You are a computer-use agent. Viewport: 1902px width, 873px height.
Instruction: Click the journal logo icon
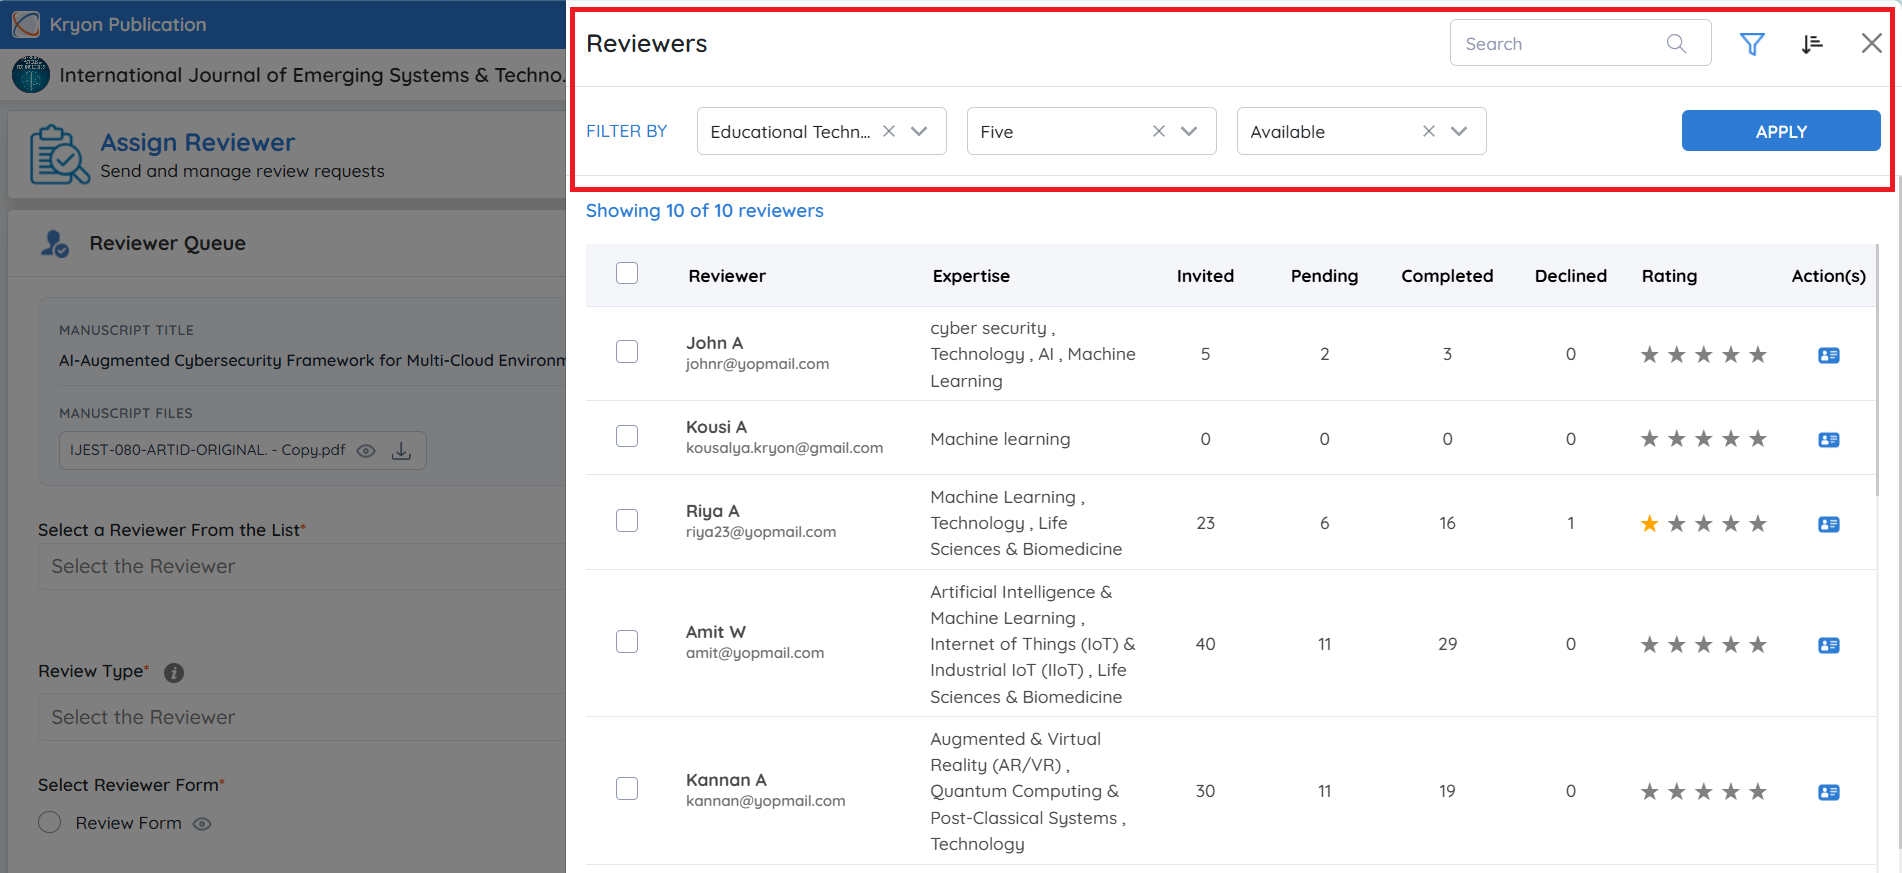(31, 74)
